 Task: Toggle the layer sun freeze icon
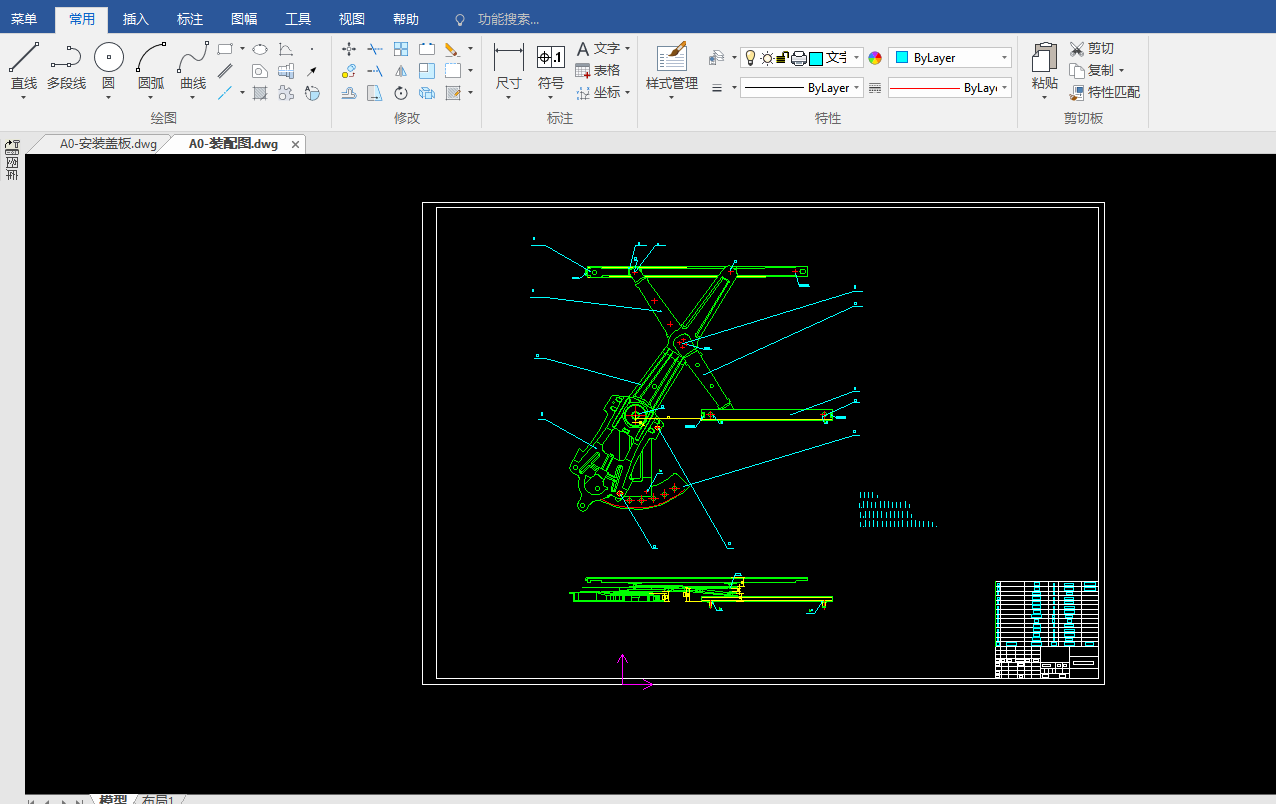click(767, 58)
